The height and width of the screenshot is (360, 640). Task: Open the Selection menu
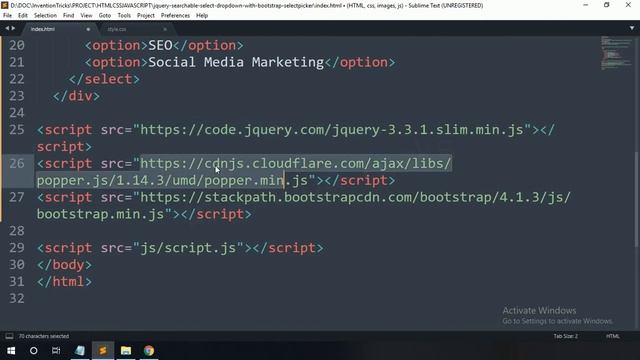tap(45, 16)
